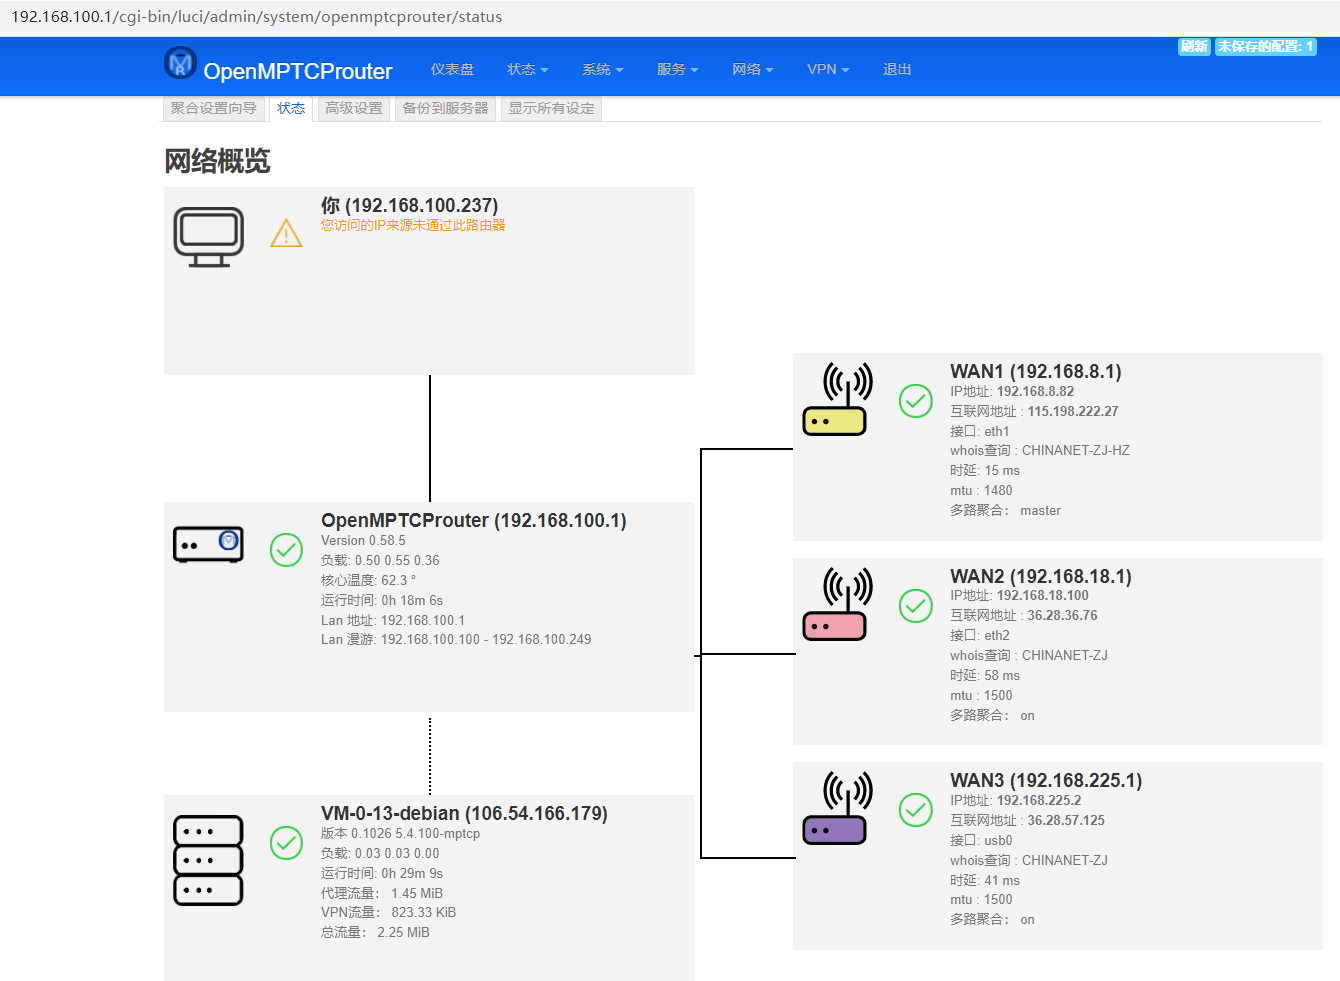Click the orange warning triangle icon
The image size is (1340, 981).
click(x=286, y=233)
